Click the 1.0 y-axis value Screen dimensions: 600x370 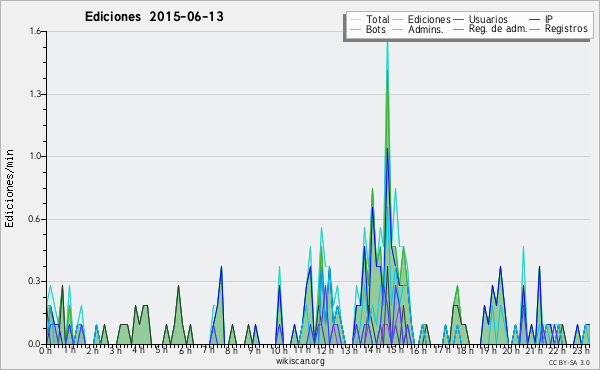35,156
